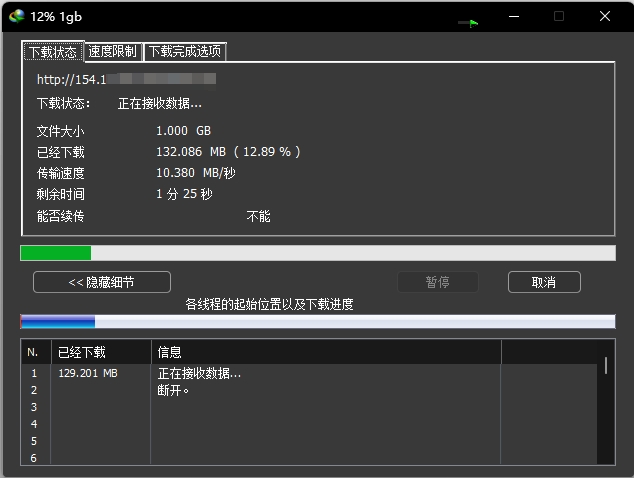Open the 下载完成选项 tab

coord(184,51)
